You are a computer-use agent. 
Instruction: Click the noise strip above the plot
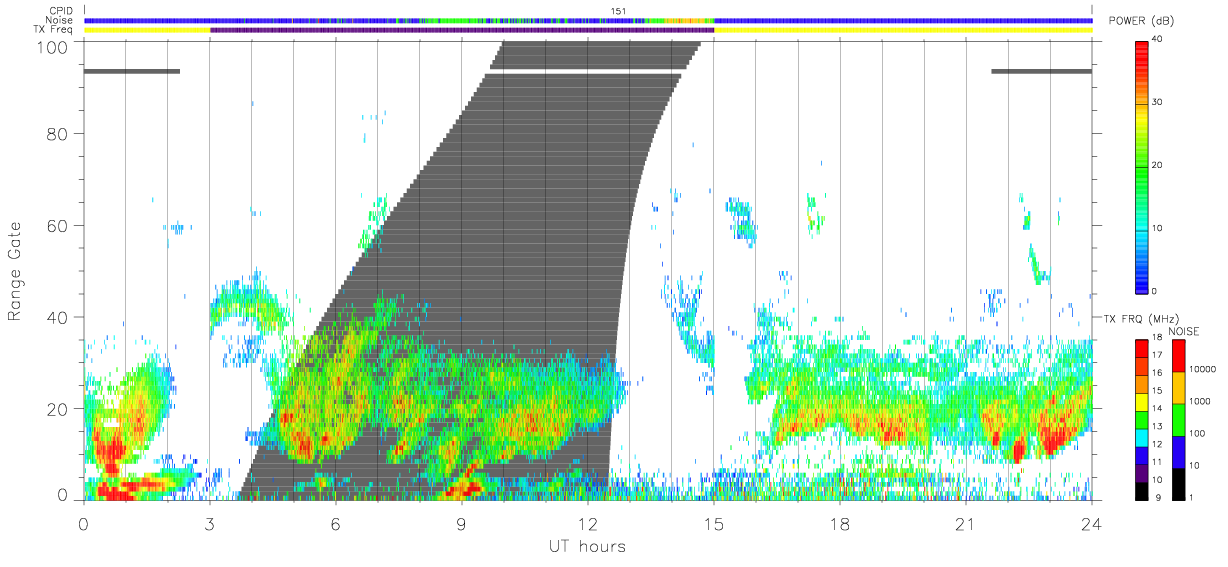point(588,20)
